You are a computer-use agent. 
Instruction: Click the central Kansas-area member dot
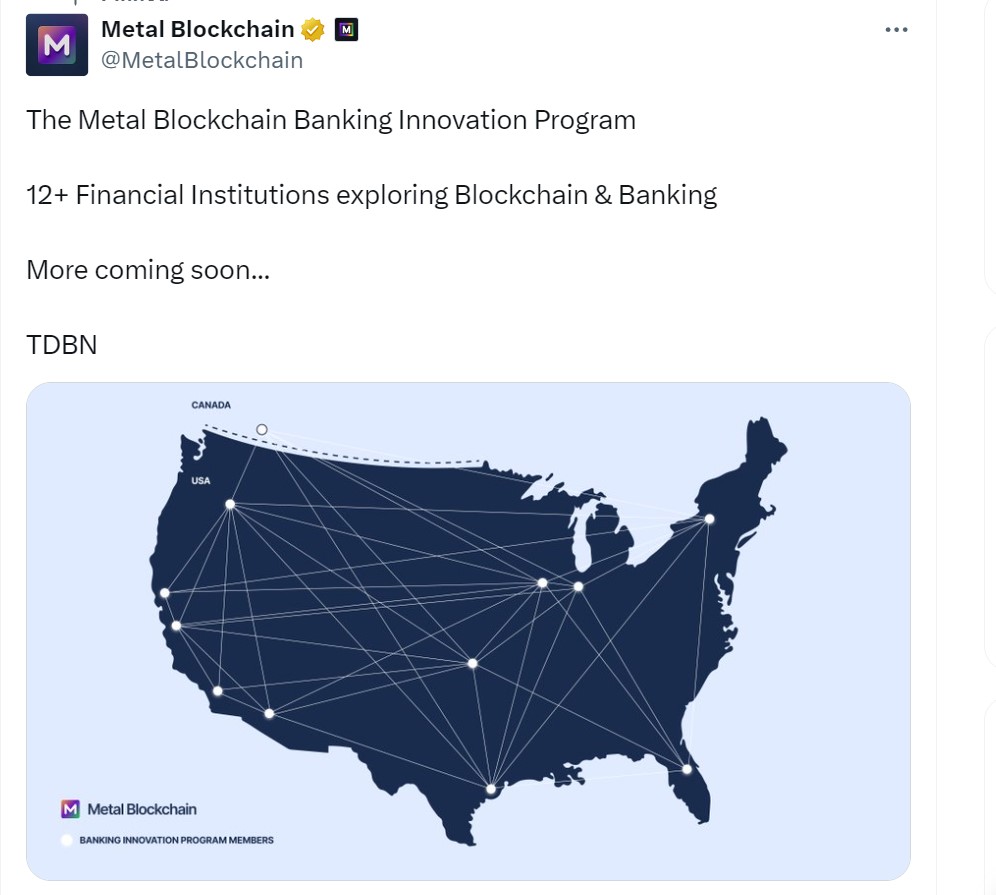pyautogui.click(x=472, y=663)
